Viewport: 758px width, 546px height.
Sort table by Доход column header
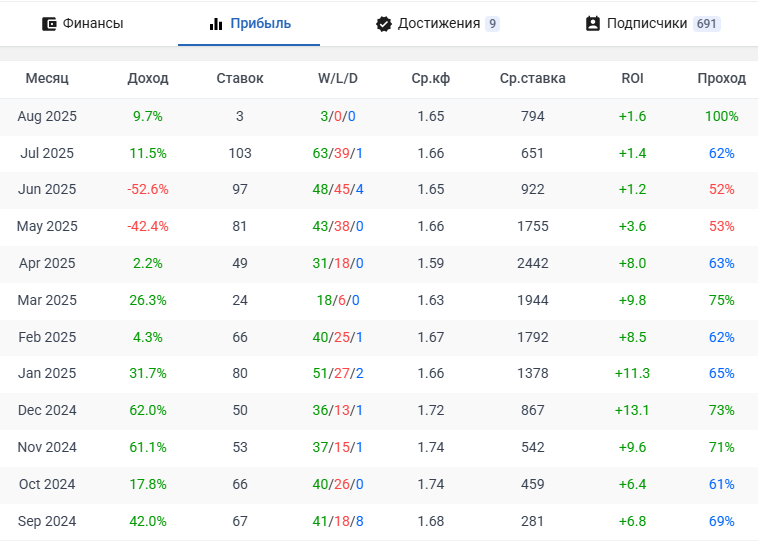click(x=148, y=78)
